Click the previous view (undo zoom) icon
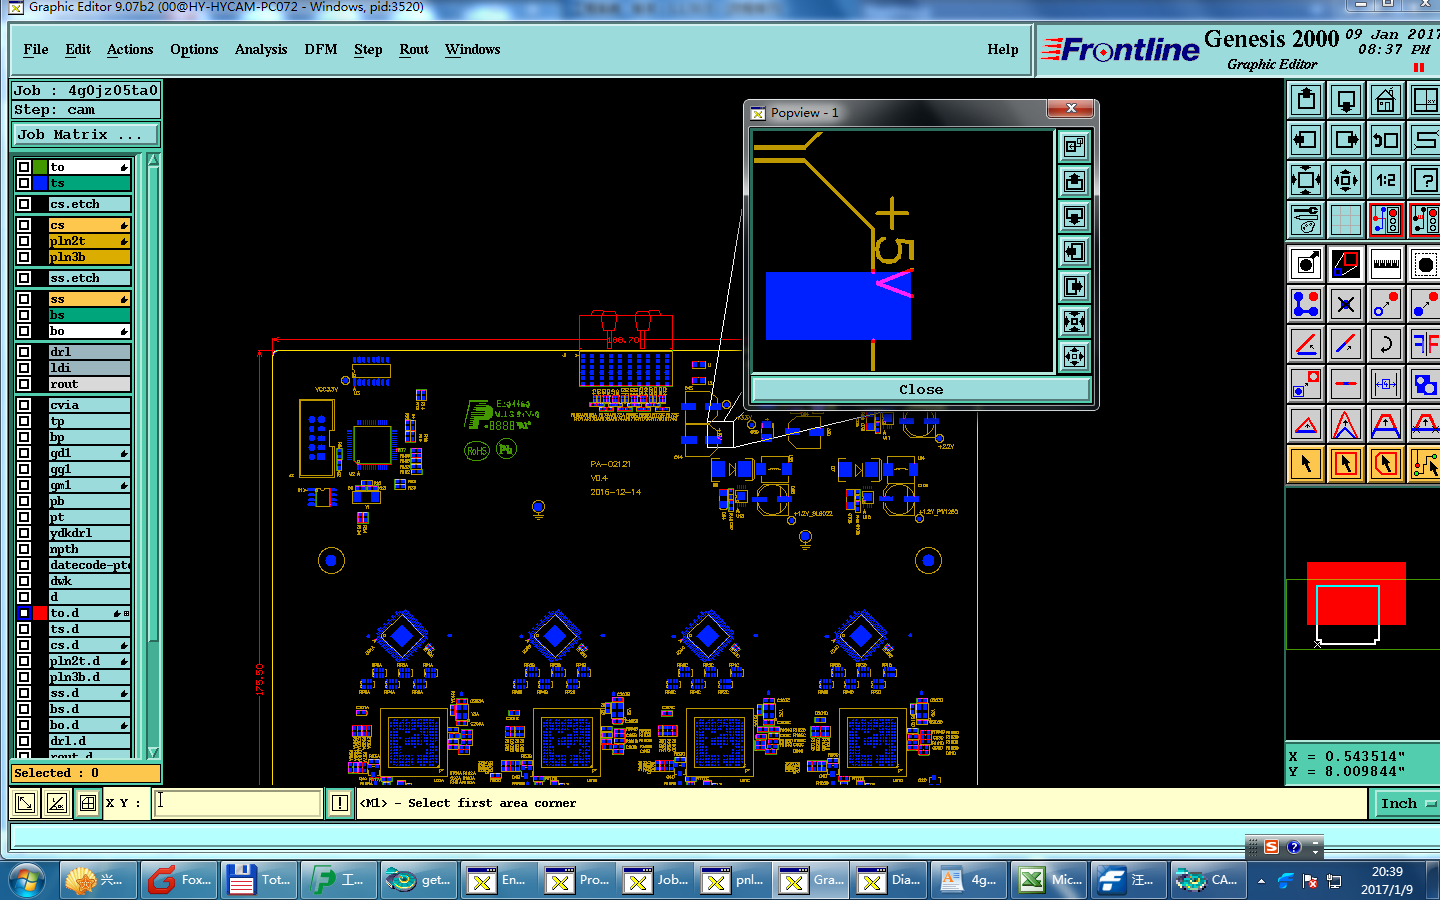This screenshot has width=1440, height=900. (1386, 140)
